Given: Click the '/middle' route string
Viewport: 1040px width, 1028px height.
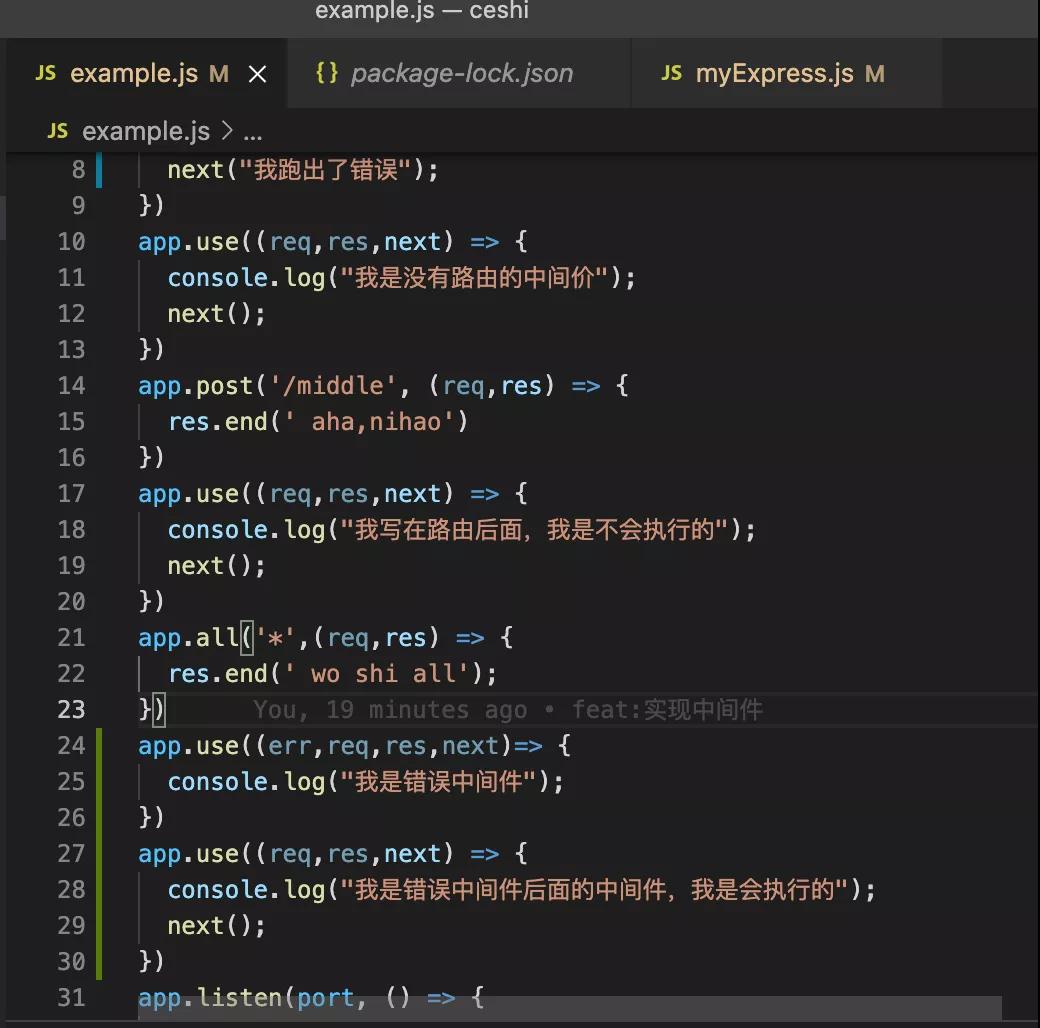Looking at the screenshot, I should click(x=332, y=385).
